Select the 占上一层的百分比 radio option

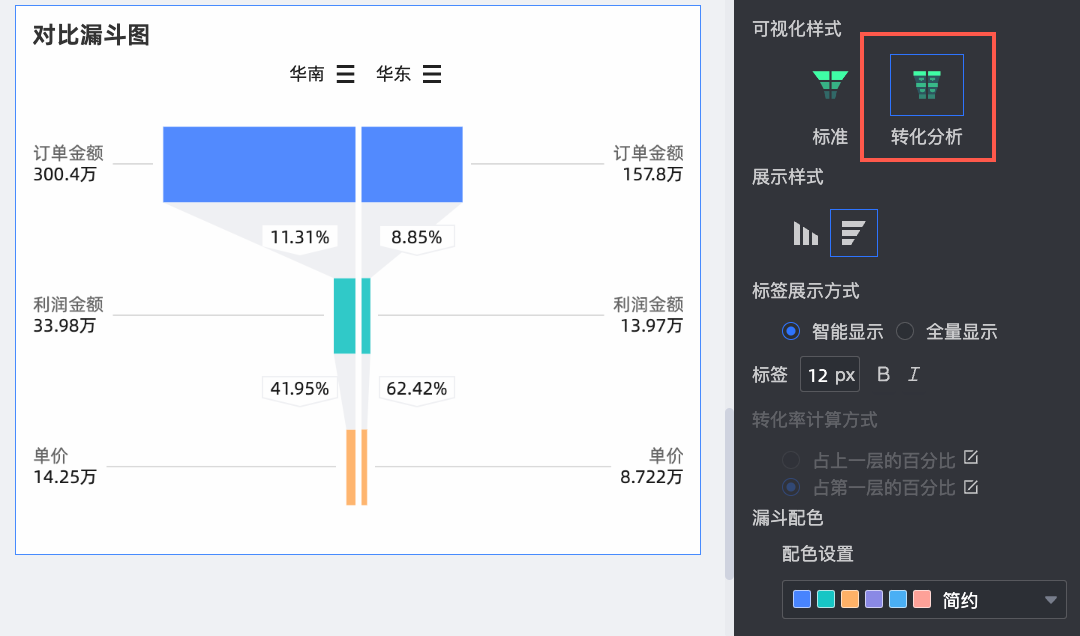(x=791, y=459)
